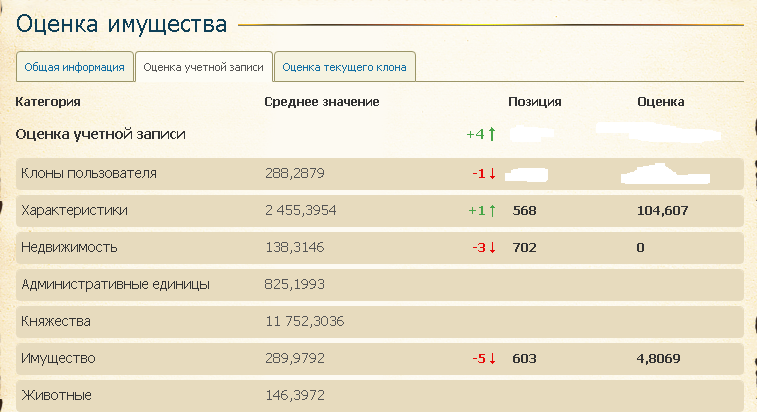Switch to Оценка текущего клона tab
The width and height of the screenshot is (757, 412).
coord(345,67)
